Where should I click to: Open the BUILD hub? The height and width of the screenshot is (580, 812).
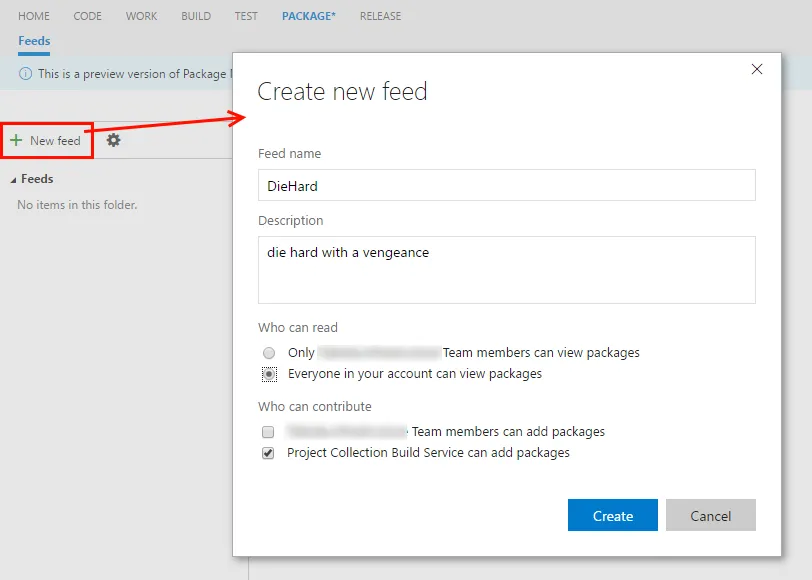[195, 16]
